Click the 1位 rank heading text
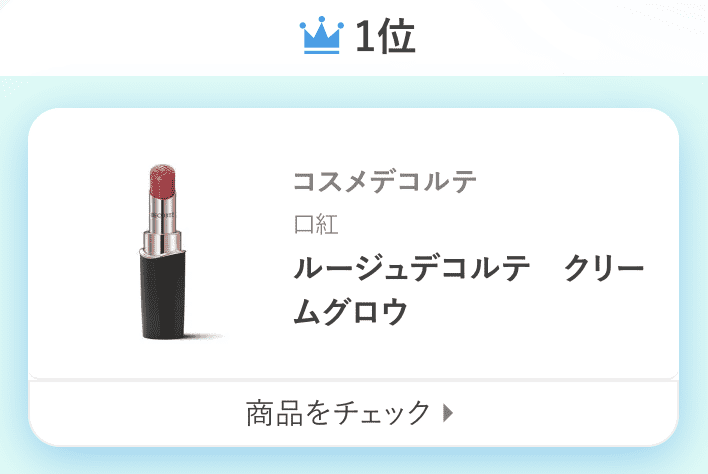 385,37
